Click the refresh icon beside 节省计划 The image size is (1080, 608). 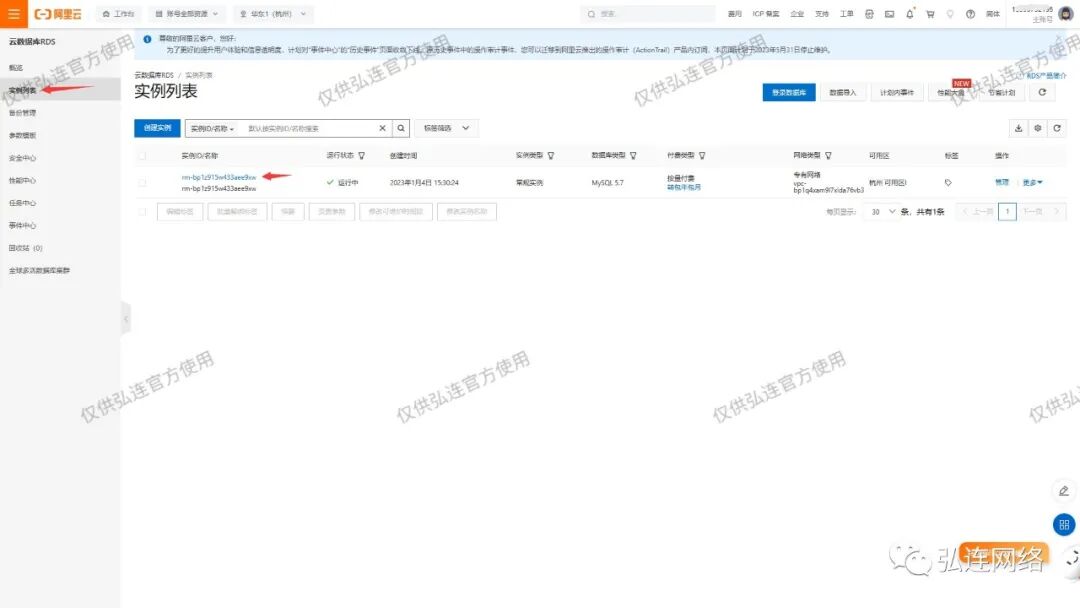pyautogui.click(x=1042, y=92)
